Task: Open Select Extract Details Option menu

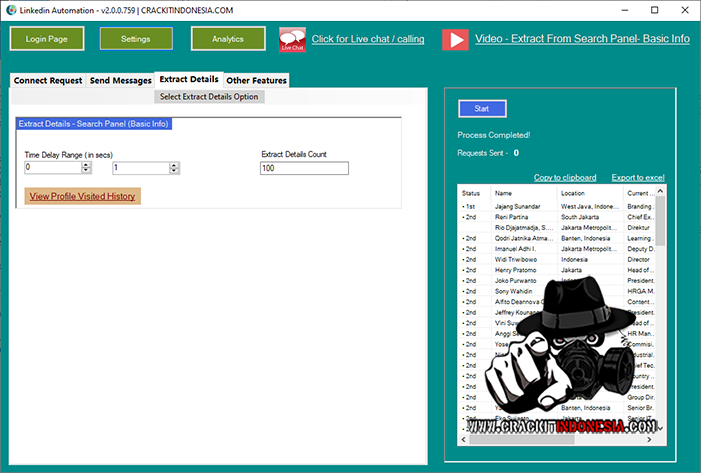Action: 209,97
